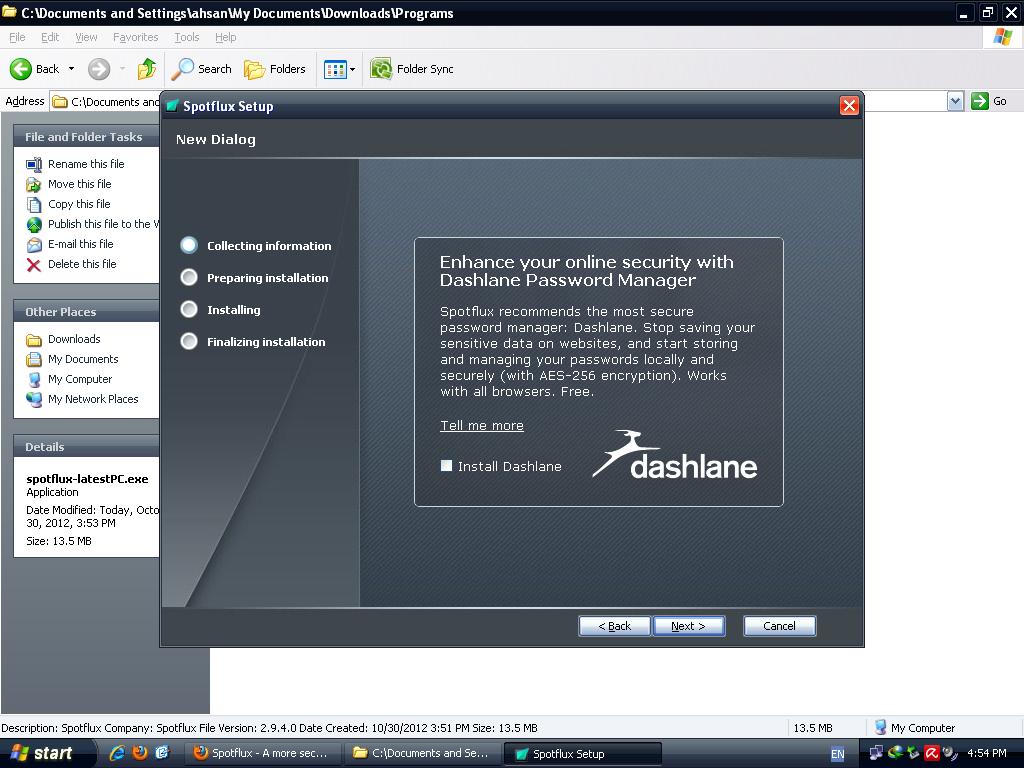Click the 4:54 PM system clock
Image resolution: width=1024 pixels, height=768 pixels.
[987, 753]
